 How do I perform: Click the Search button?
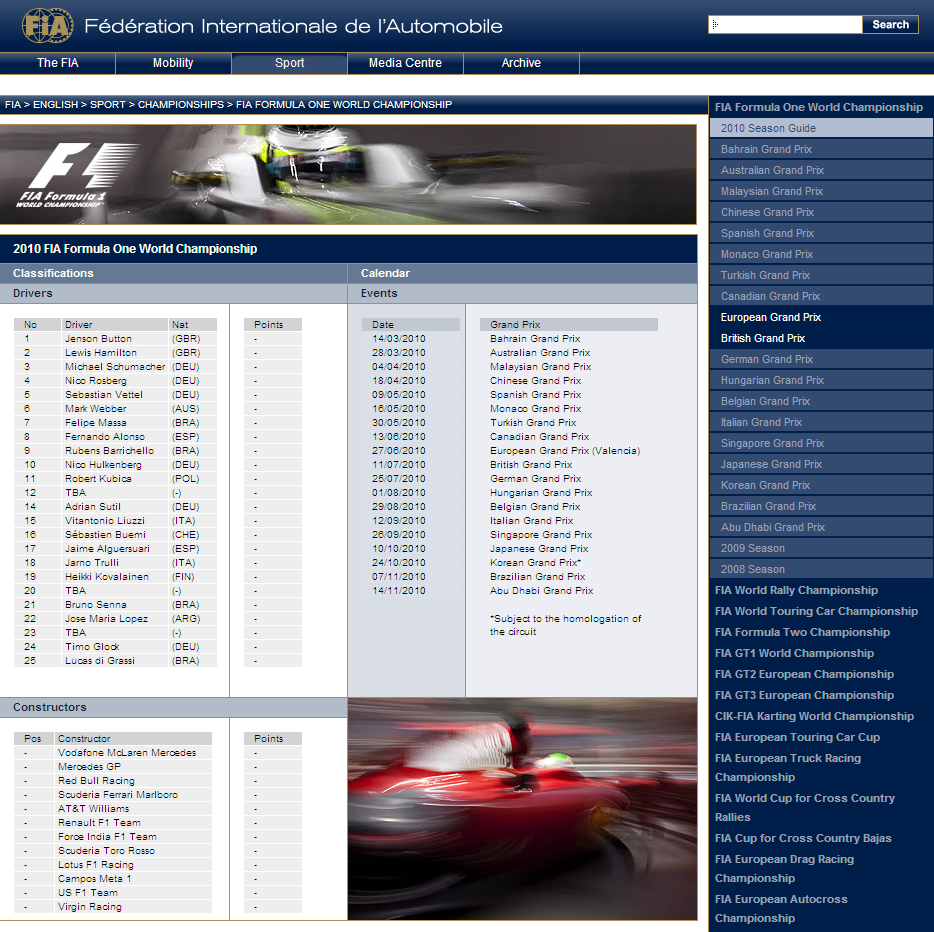tap(890, 24)
